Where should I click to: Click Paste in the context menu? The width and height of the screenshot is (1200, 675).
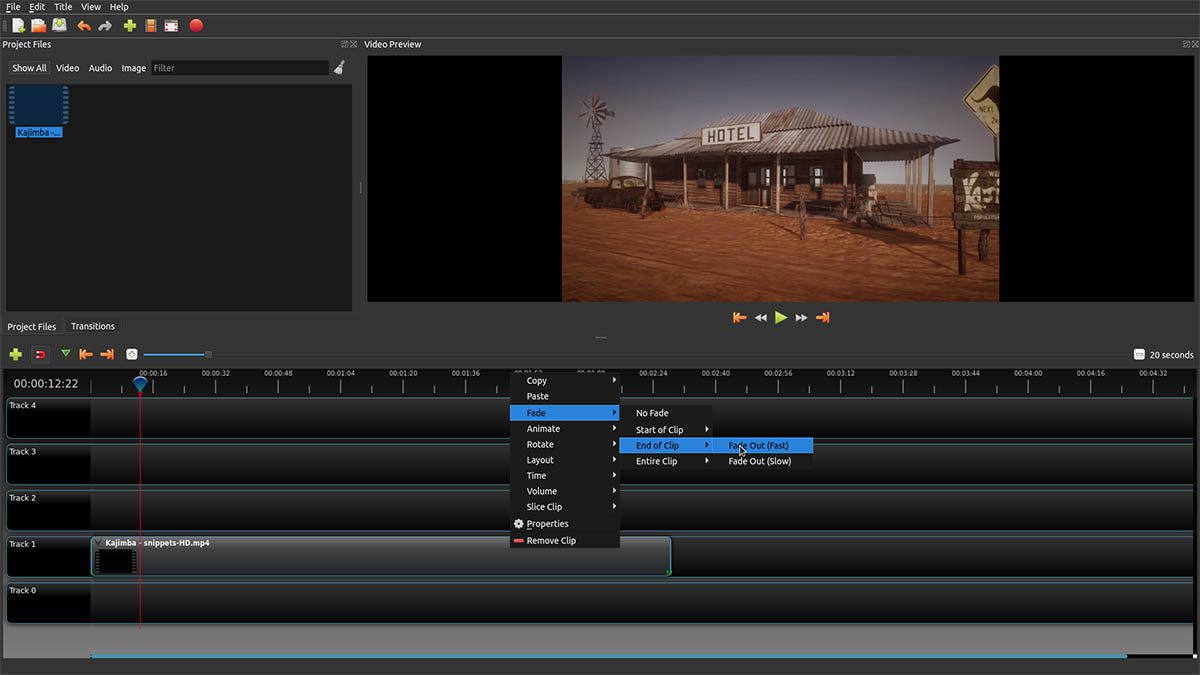tap(565, 396)
